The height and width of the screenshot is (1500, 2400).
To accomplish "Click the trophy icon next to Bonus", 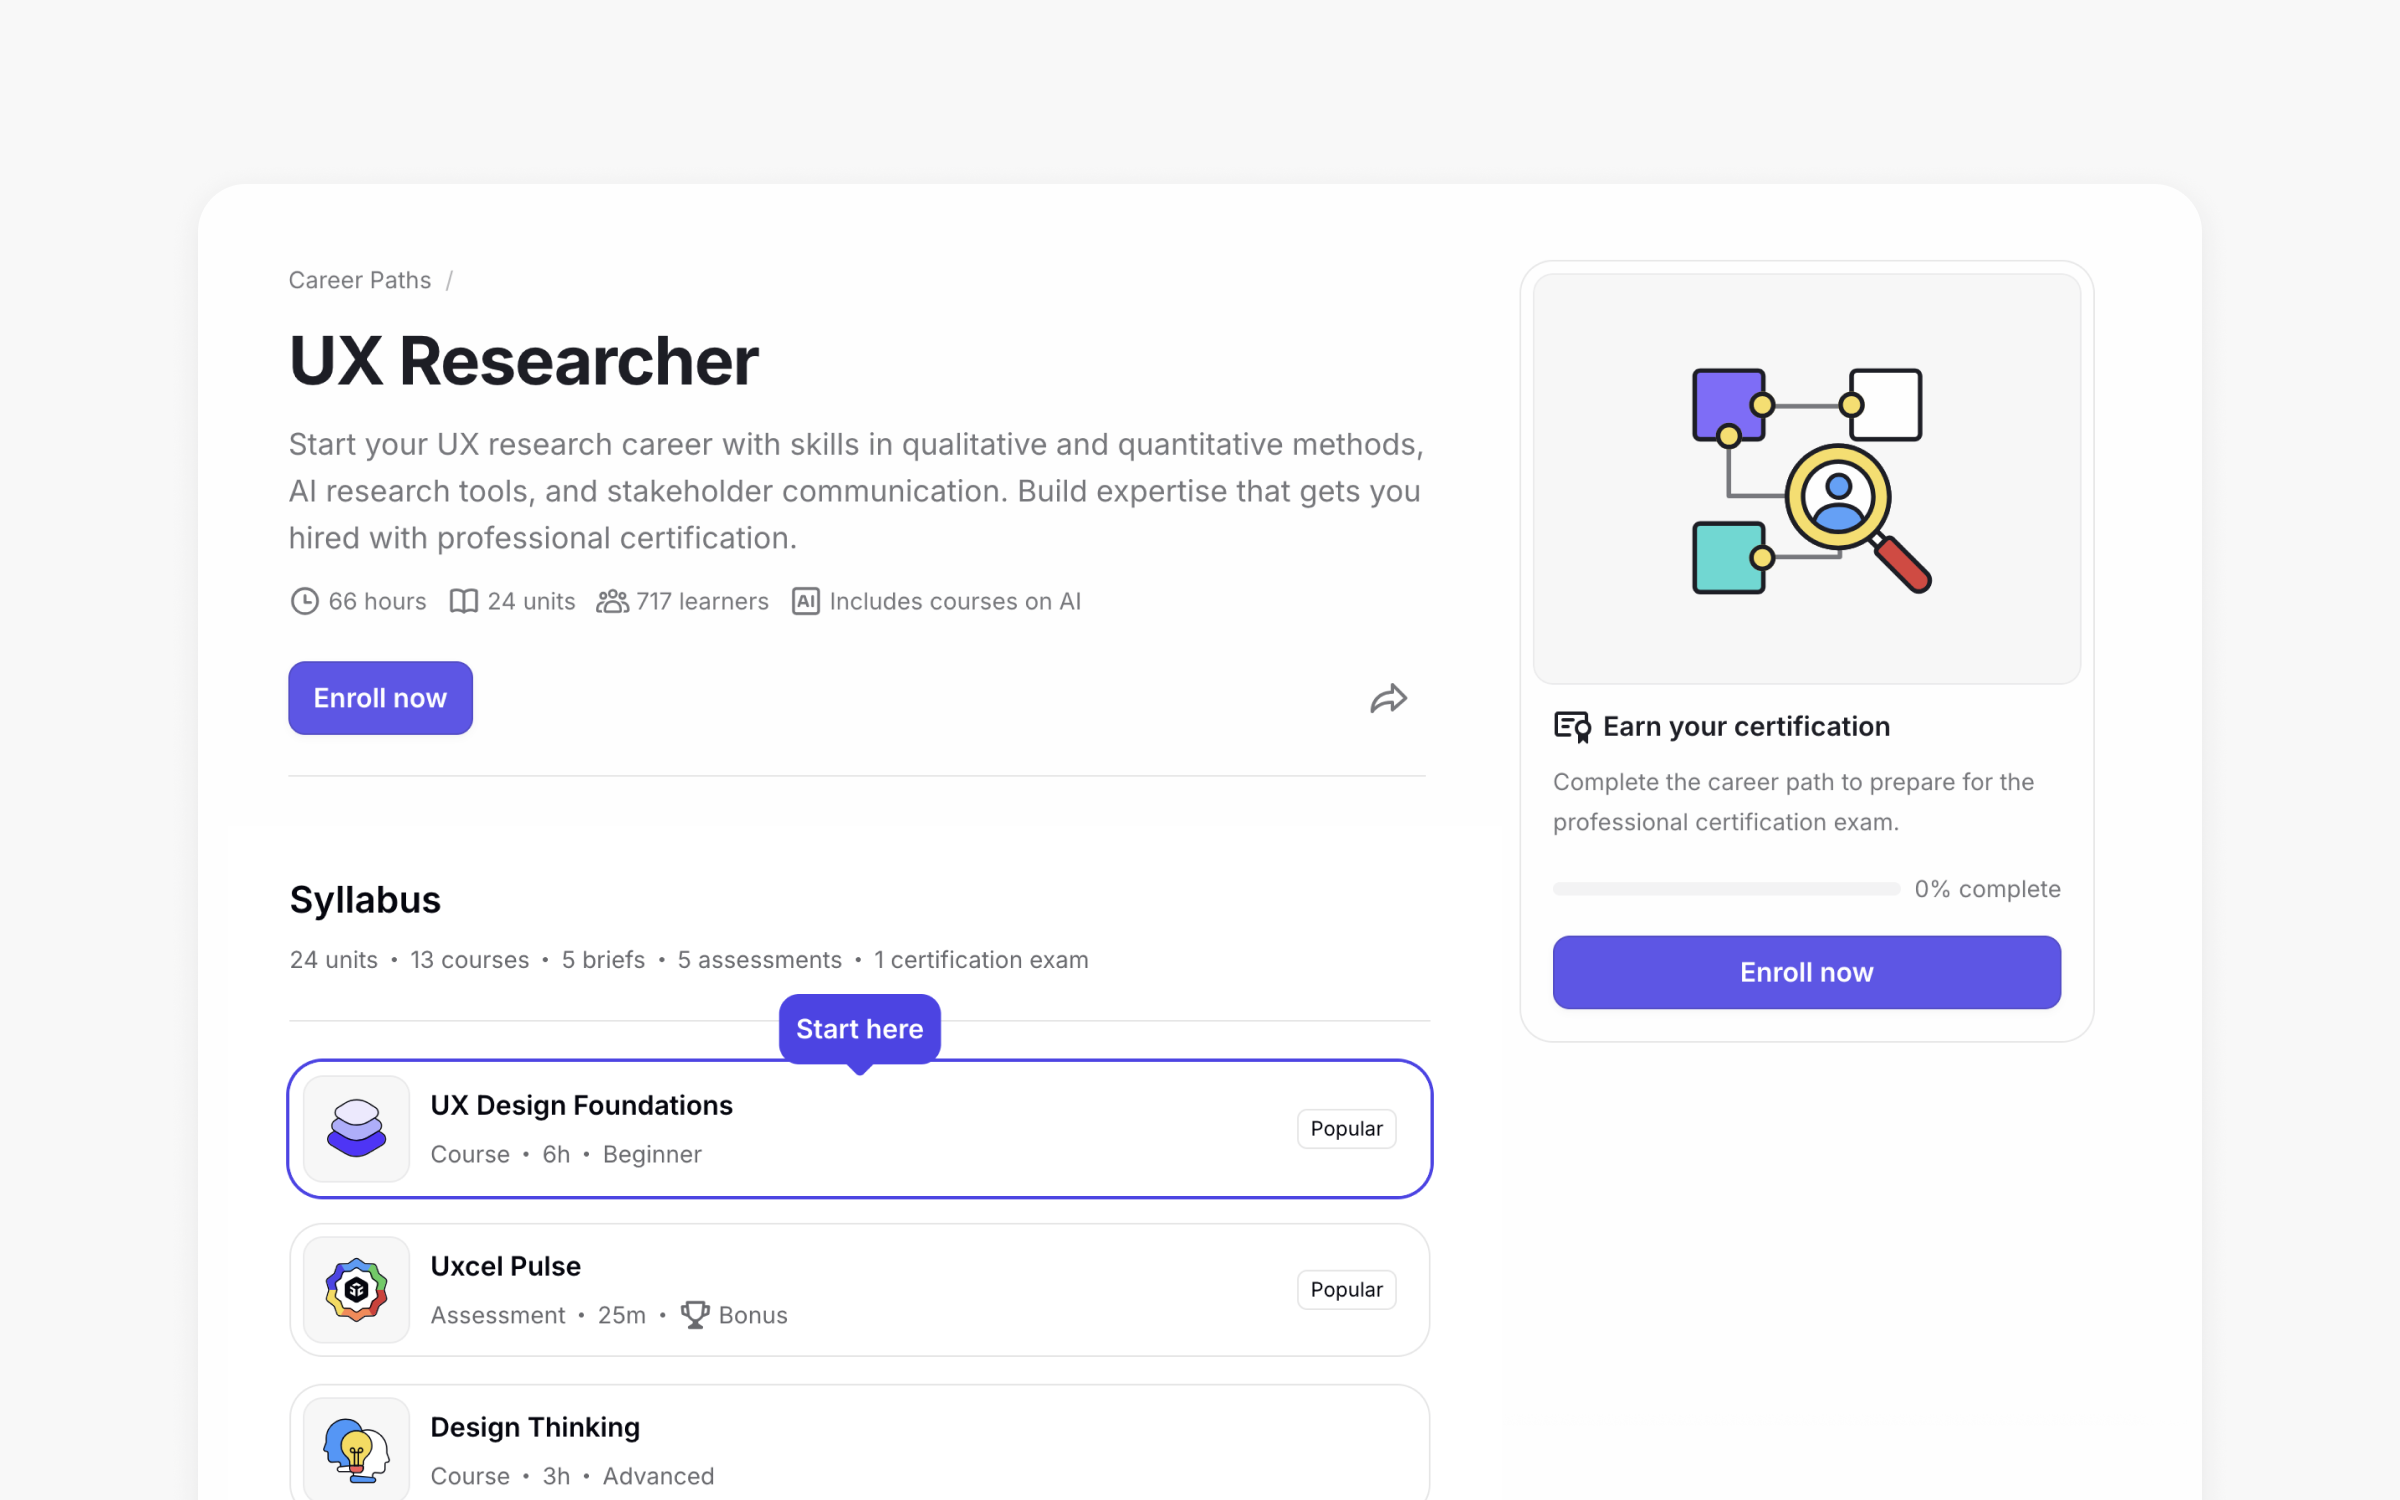I will coord(696,1314).
